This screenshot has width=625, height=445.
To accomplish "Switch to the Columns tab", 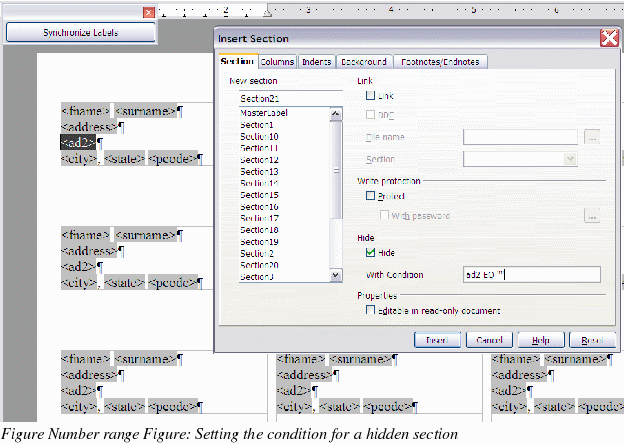I will pos(270,62).
